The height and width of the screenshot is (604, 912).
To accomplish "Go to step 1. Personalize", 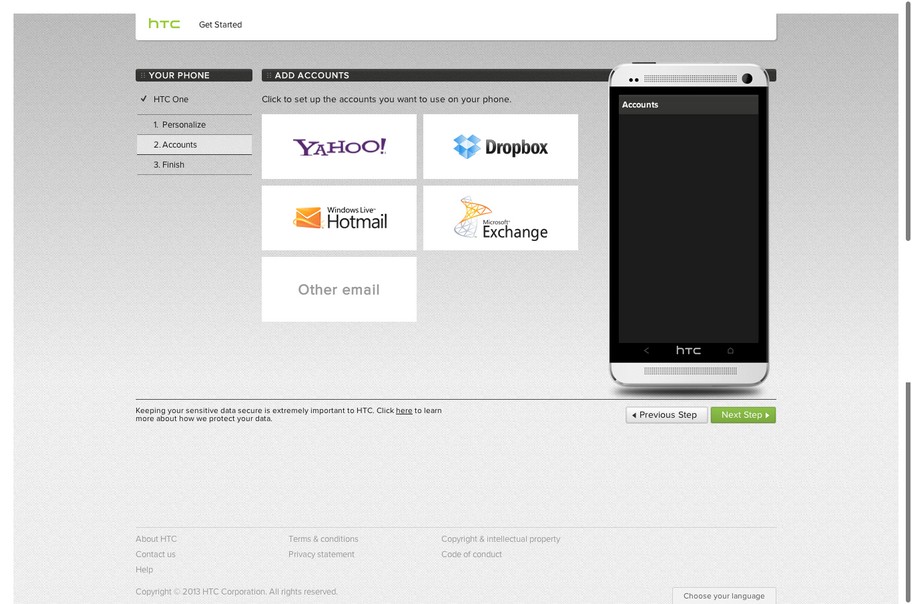I will [194, 125].
